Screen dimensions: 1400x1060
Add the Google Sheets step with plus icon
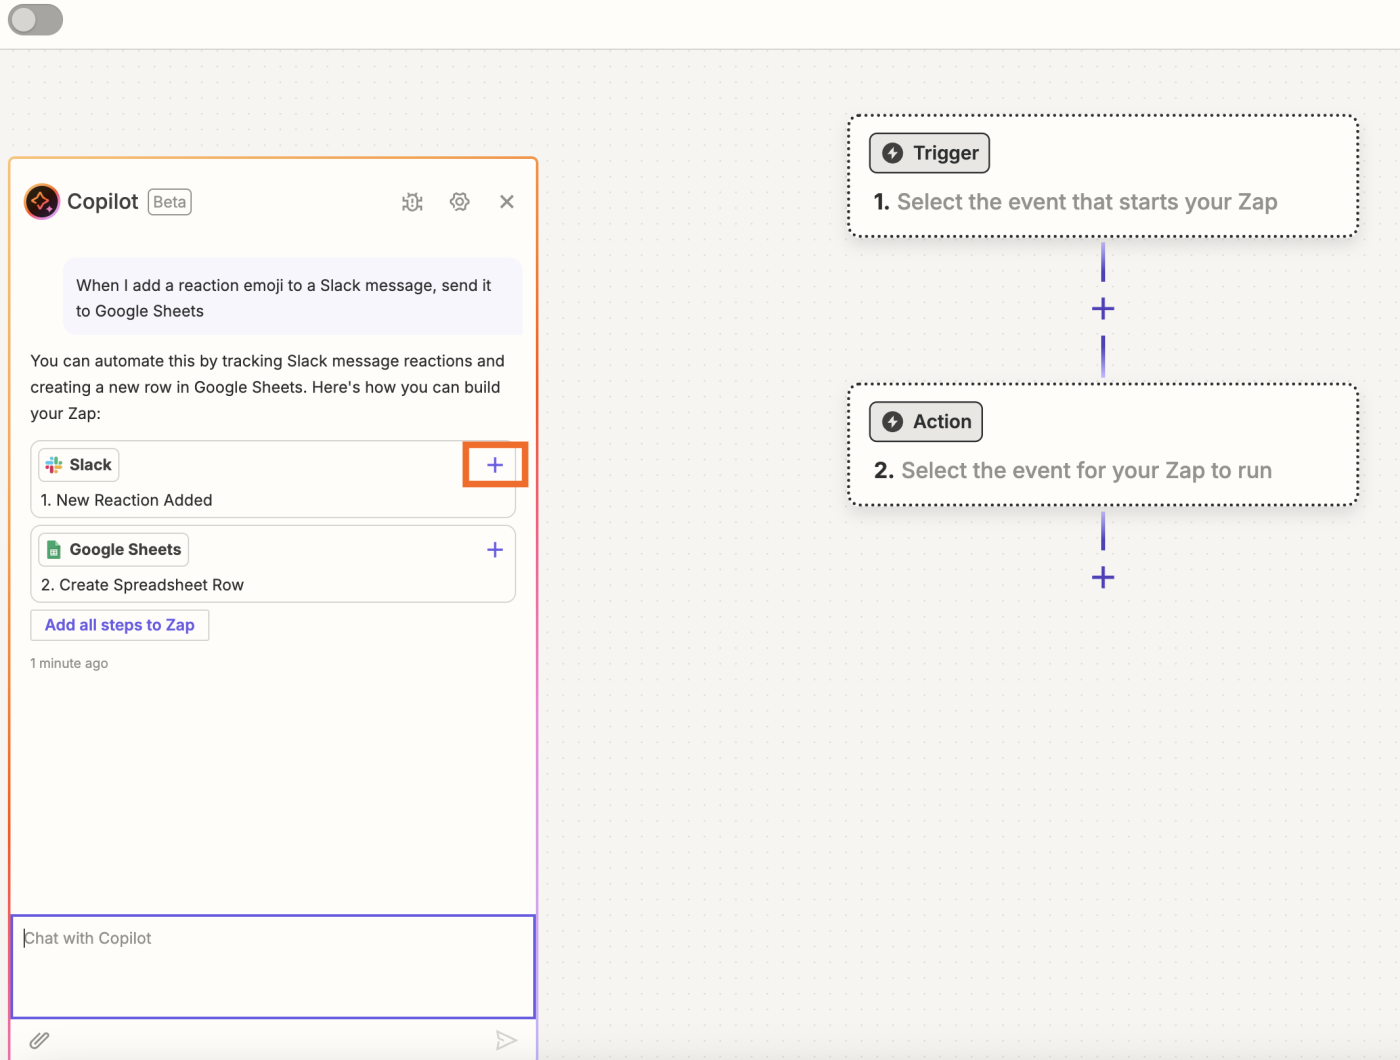pos(495,550)
